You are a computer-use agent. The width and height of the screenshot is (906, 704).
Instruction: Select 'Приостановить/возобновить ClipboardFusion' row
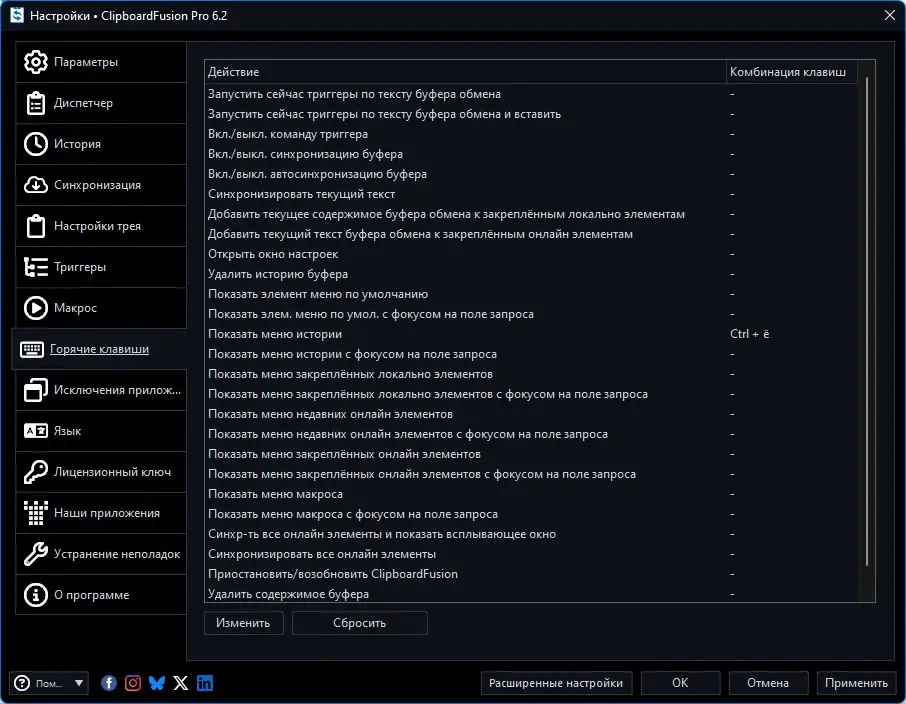click(532, 574)
